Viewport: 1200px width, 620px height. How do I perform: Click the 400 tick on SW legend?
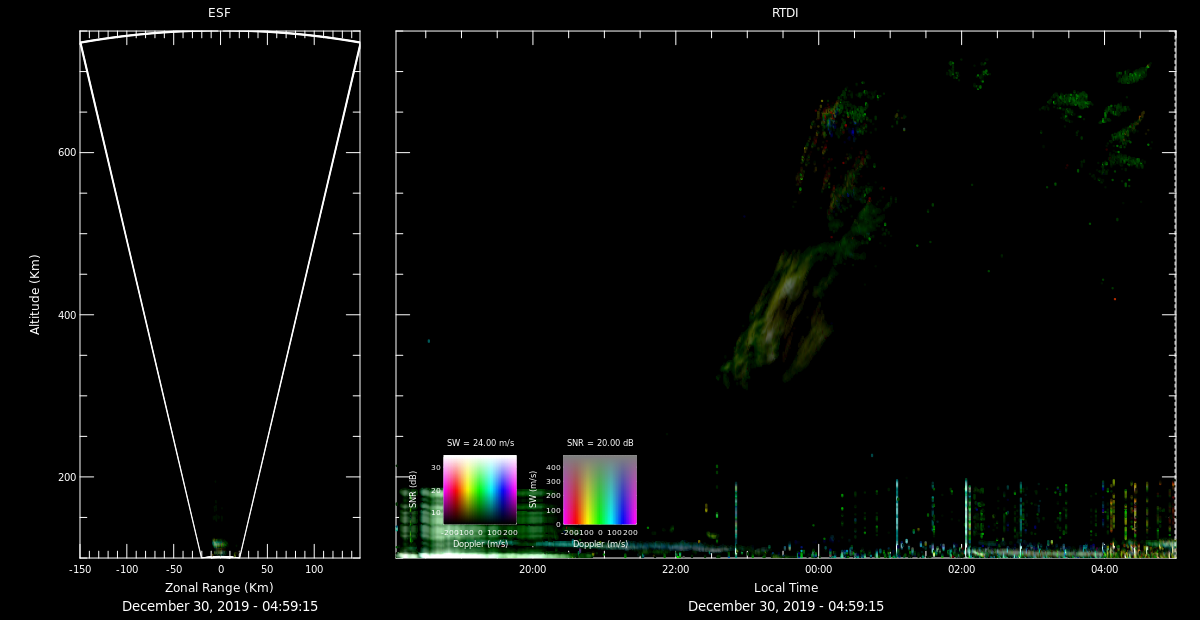(553, 467)
